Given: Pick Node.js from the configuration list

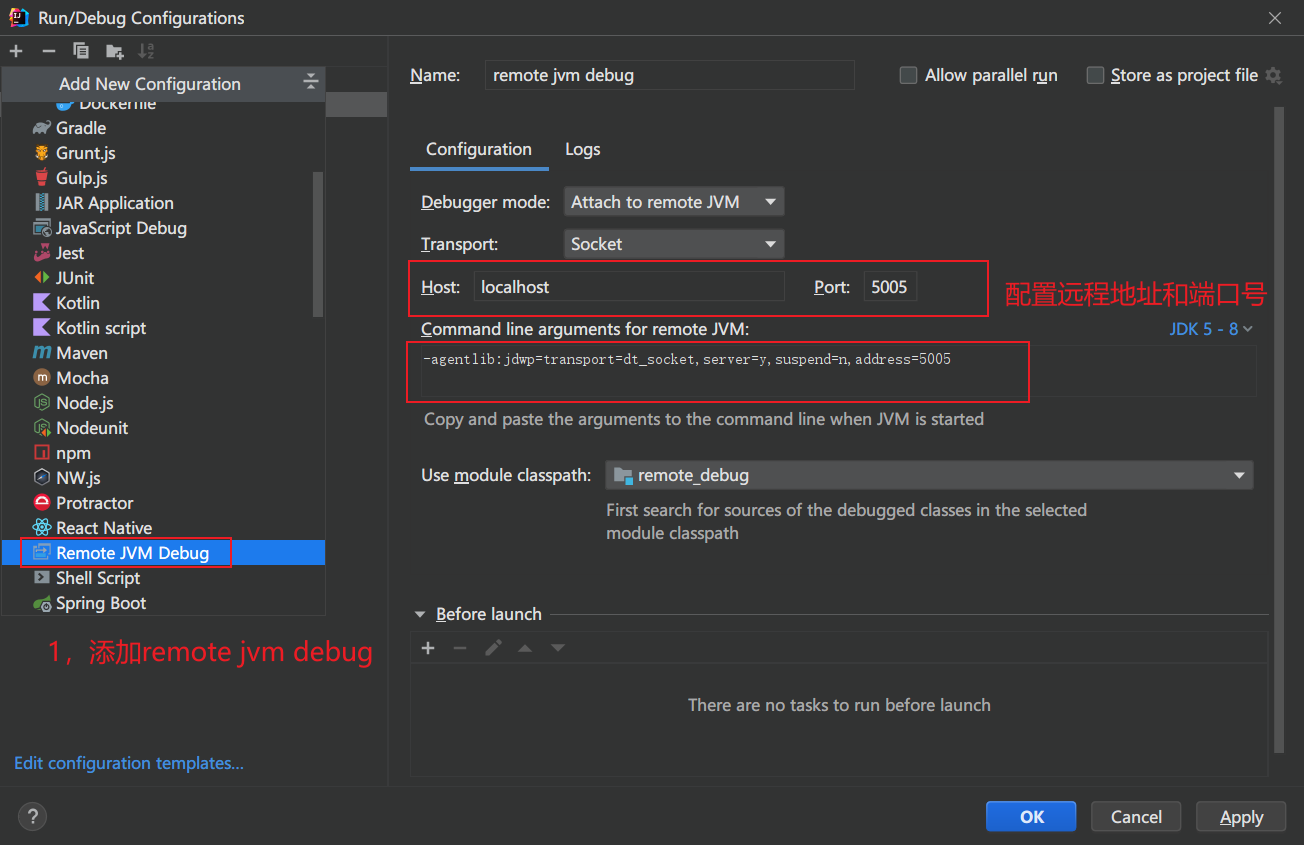Looking at the screenshot, I should click(x=163, y=403).
